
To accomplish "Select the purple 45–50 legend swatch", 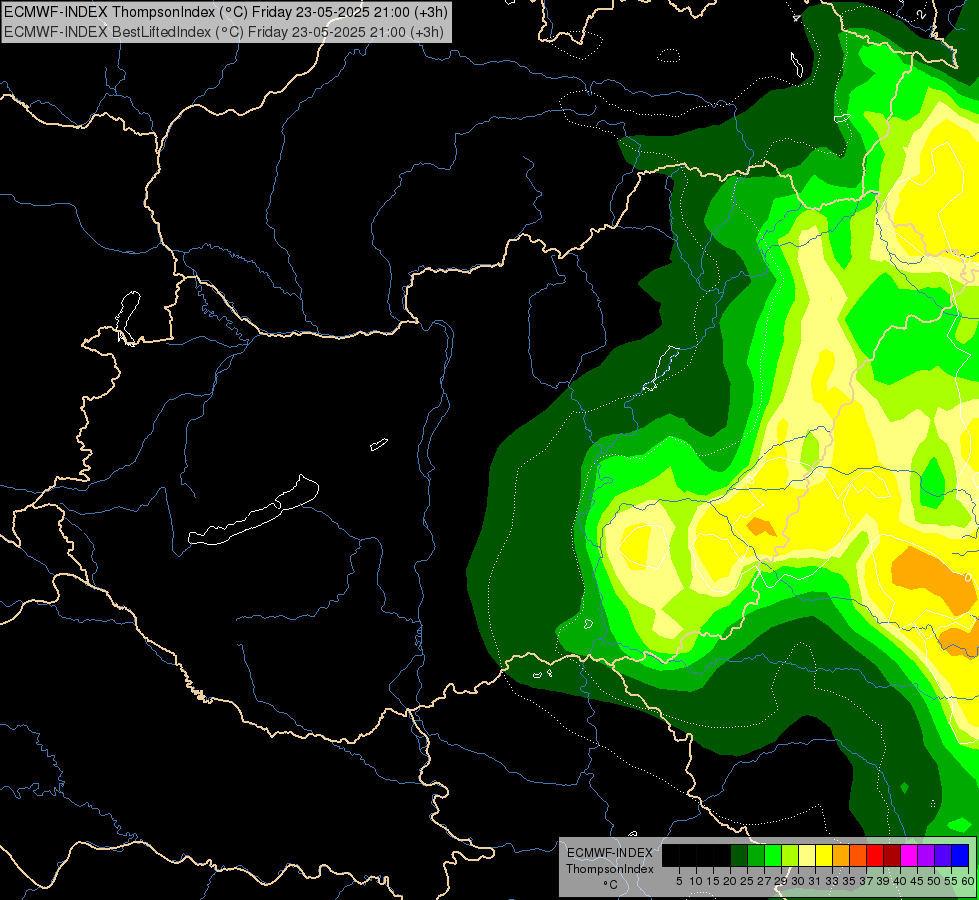I will coord(926,855).
